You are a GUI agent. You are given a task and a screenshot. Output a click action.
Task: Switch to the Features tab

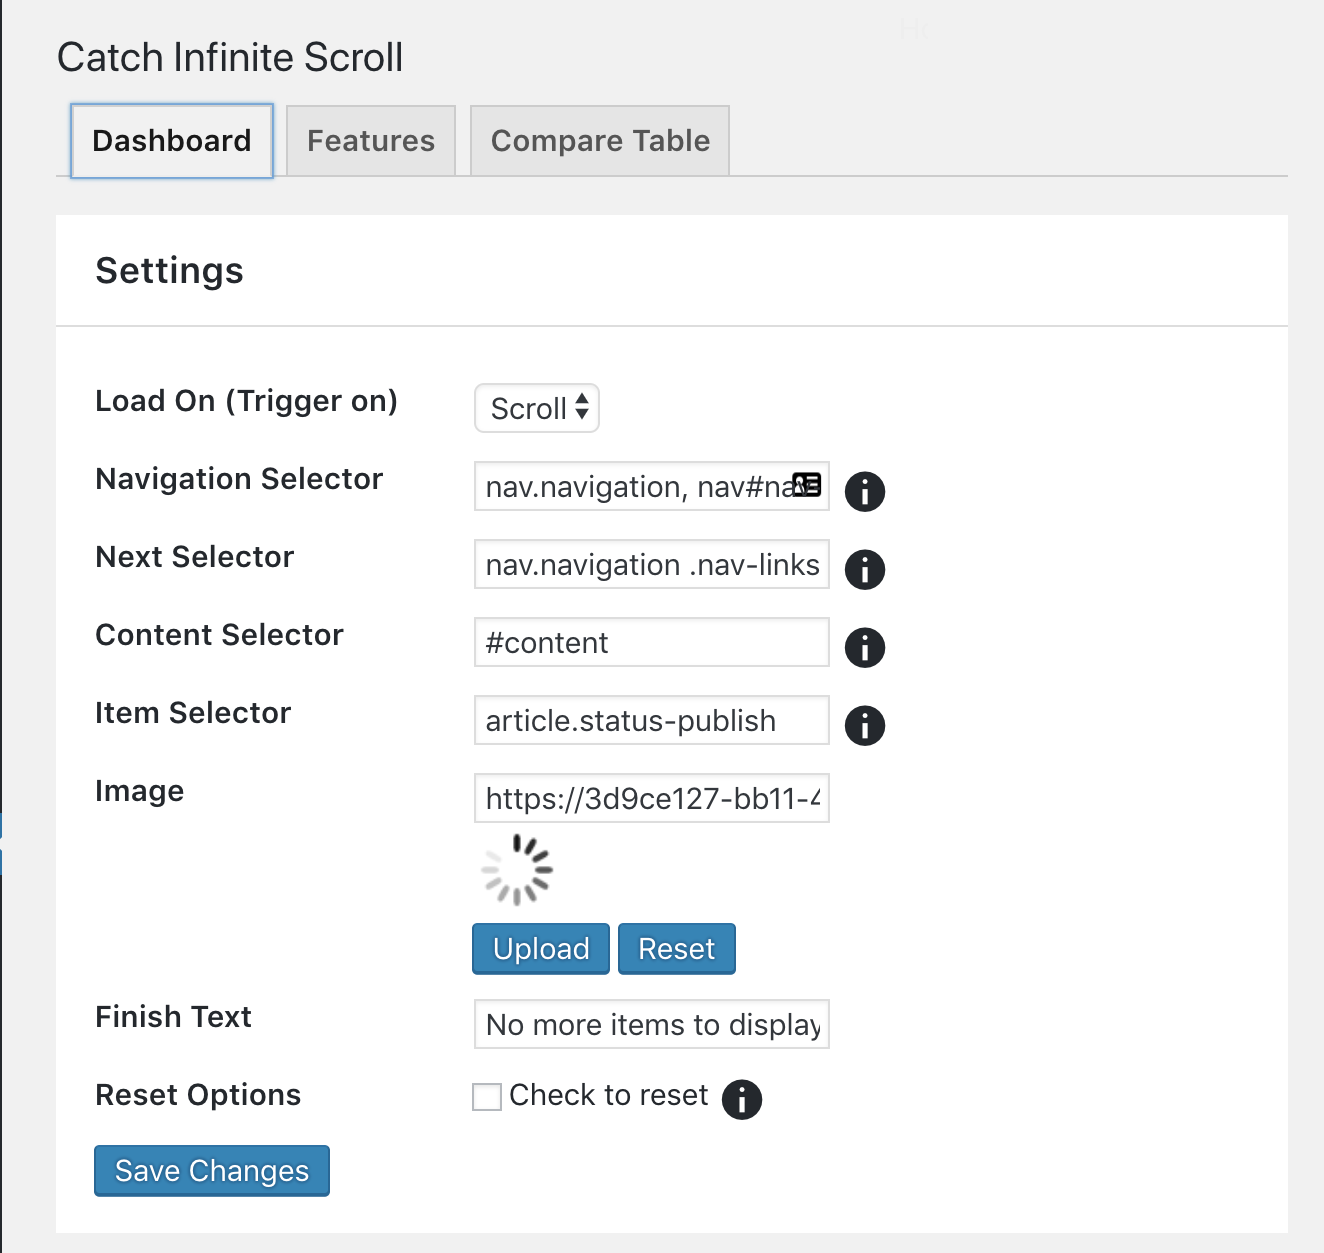coord(371,141)
